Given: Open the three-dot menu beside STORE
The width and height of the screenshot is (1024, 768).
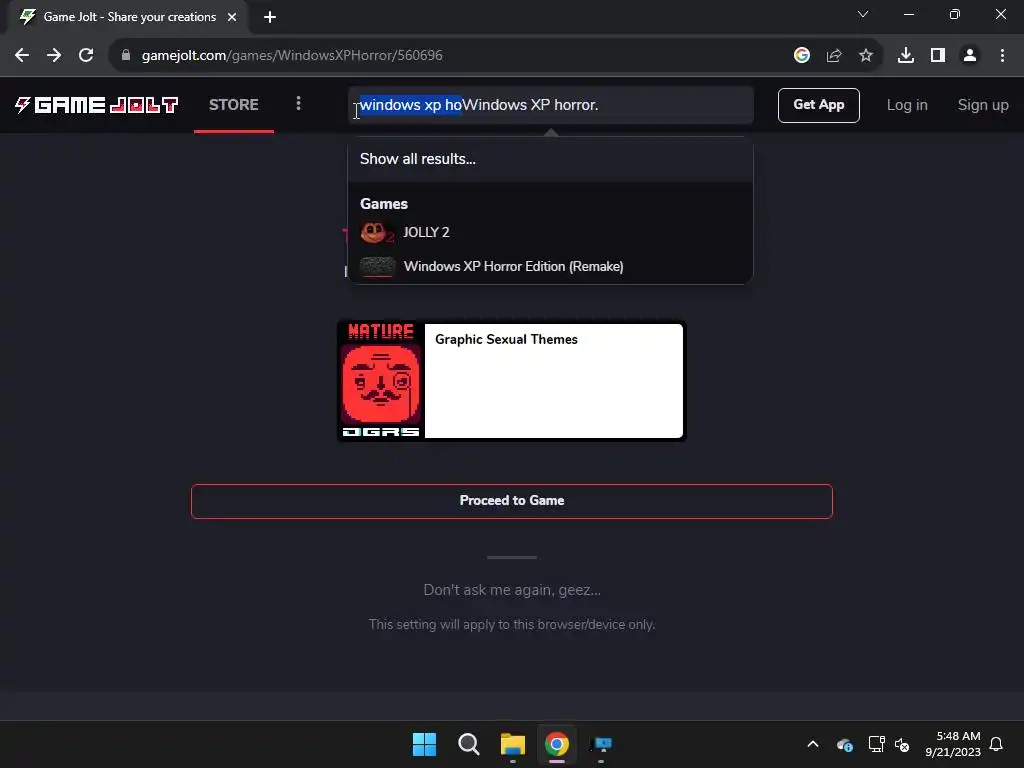Looking at the screenshot, I should point(298,104).
